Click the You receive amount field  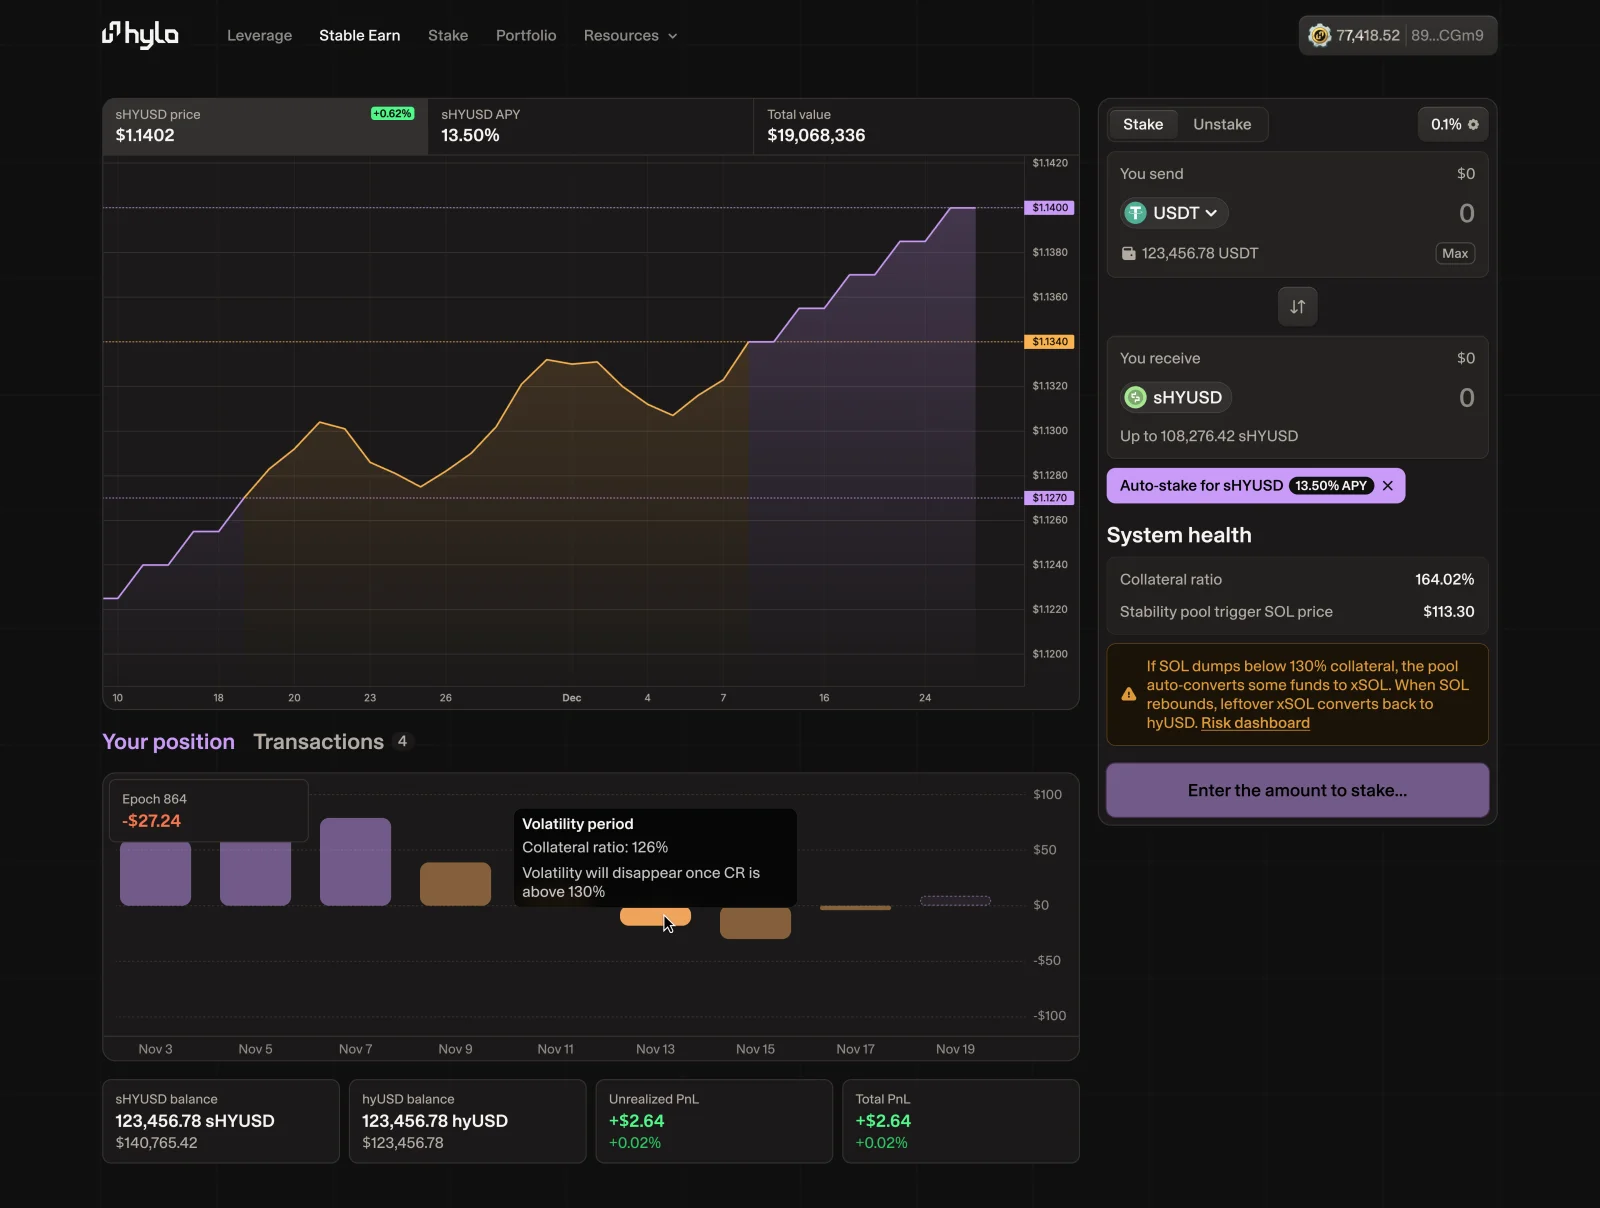pos(1466,397)
